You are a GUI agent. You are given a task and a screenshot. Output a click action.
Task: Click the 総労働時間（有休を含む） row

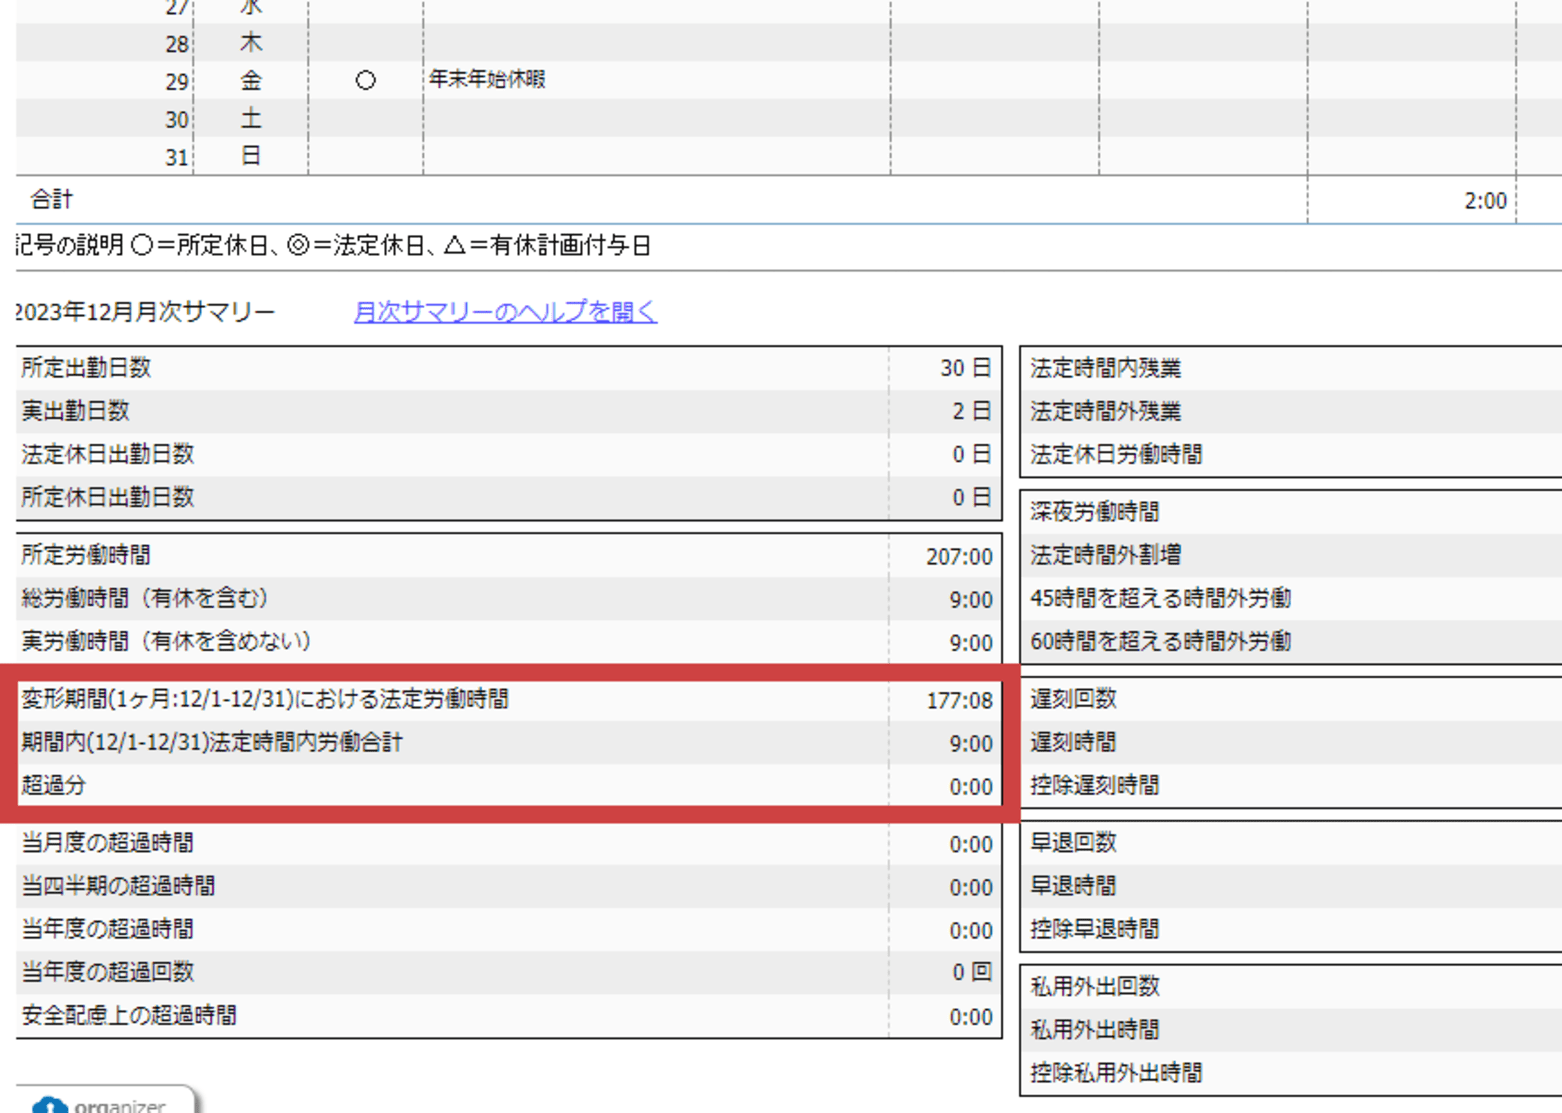pos(500,599)
